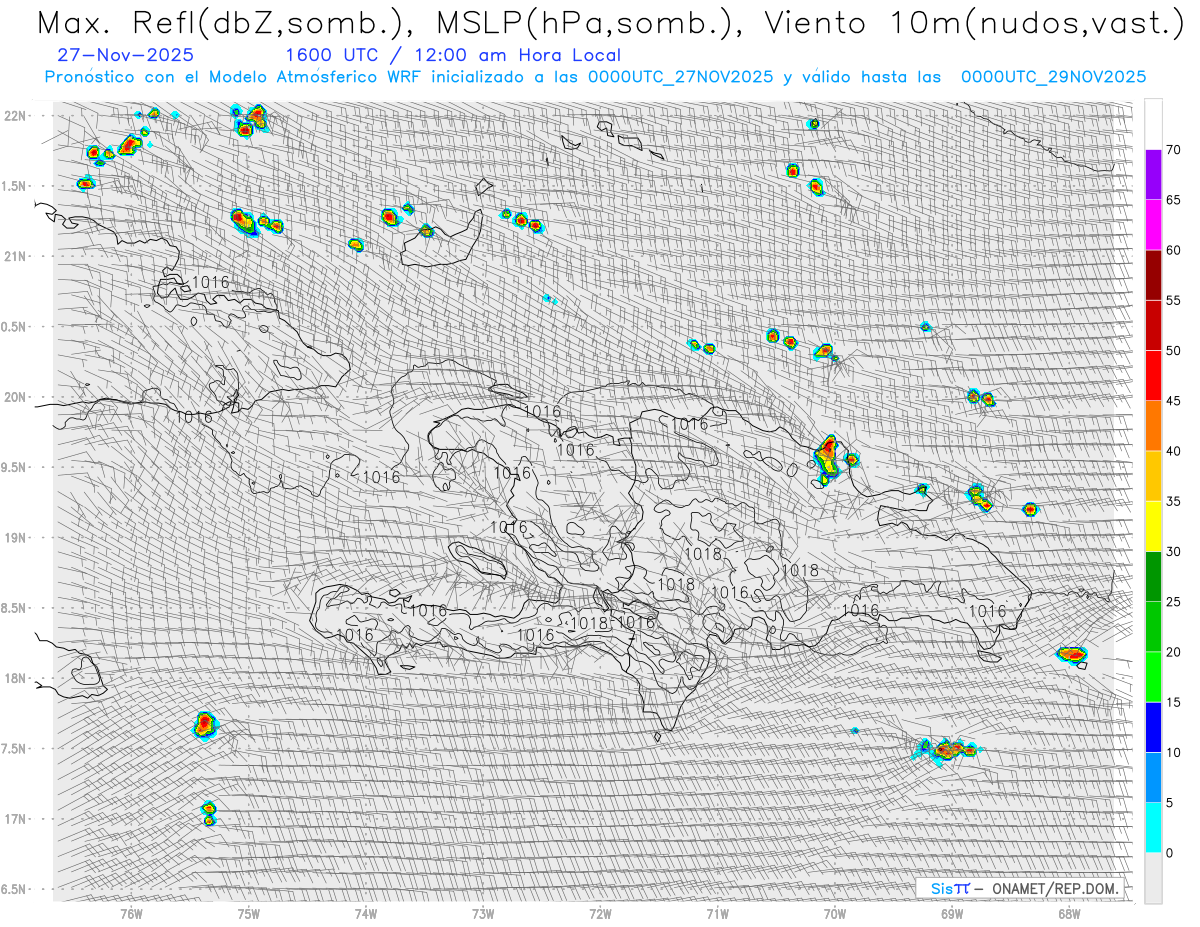Click the '70W' longitude label
The image size is (1200, 927).
point(835,914)
